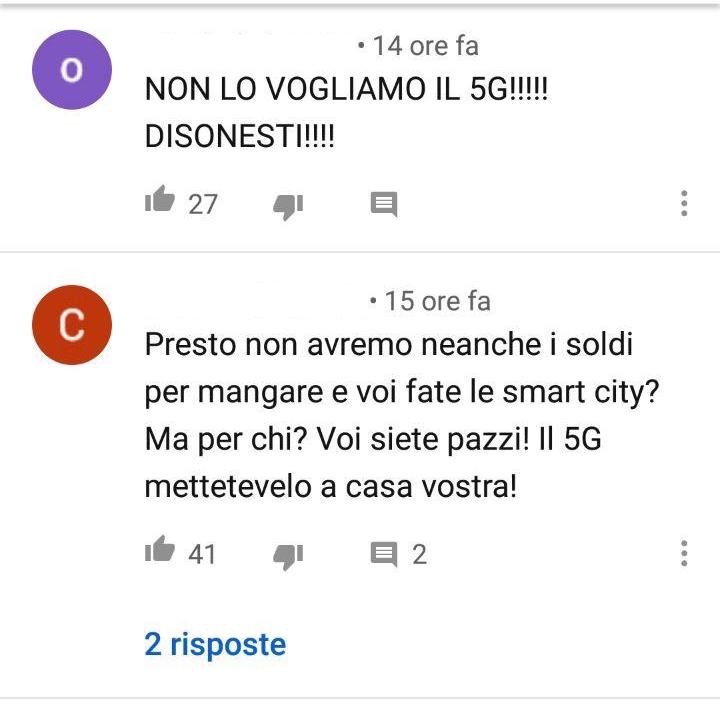This screenshot has height=706, width=720.
Task: Click the 27 likes count
Action: pyautogui.click(x=202, y=204)
